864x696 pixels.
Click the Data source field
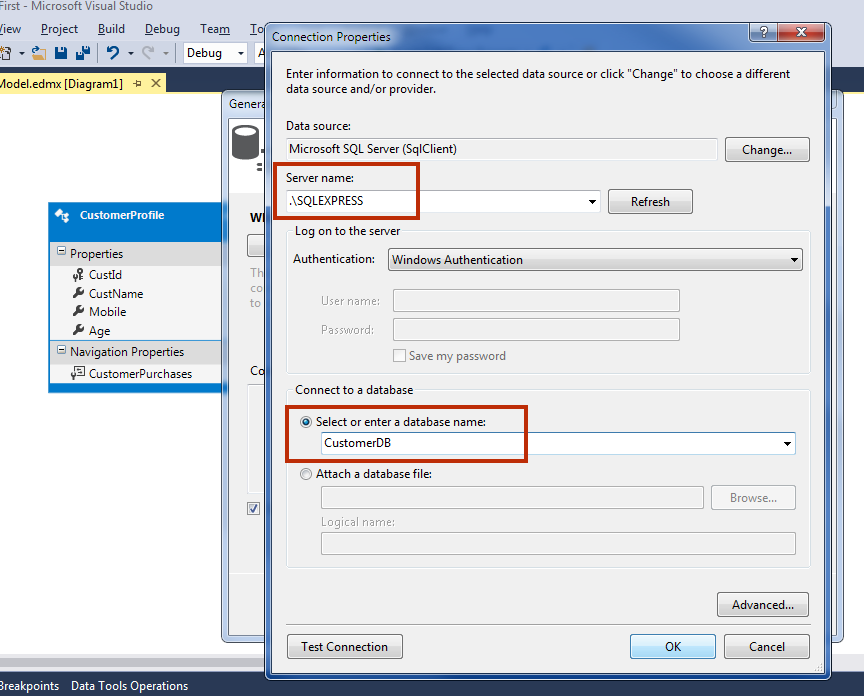(x=501, y=149)
